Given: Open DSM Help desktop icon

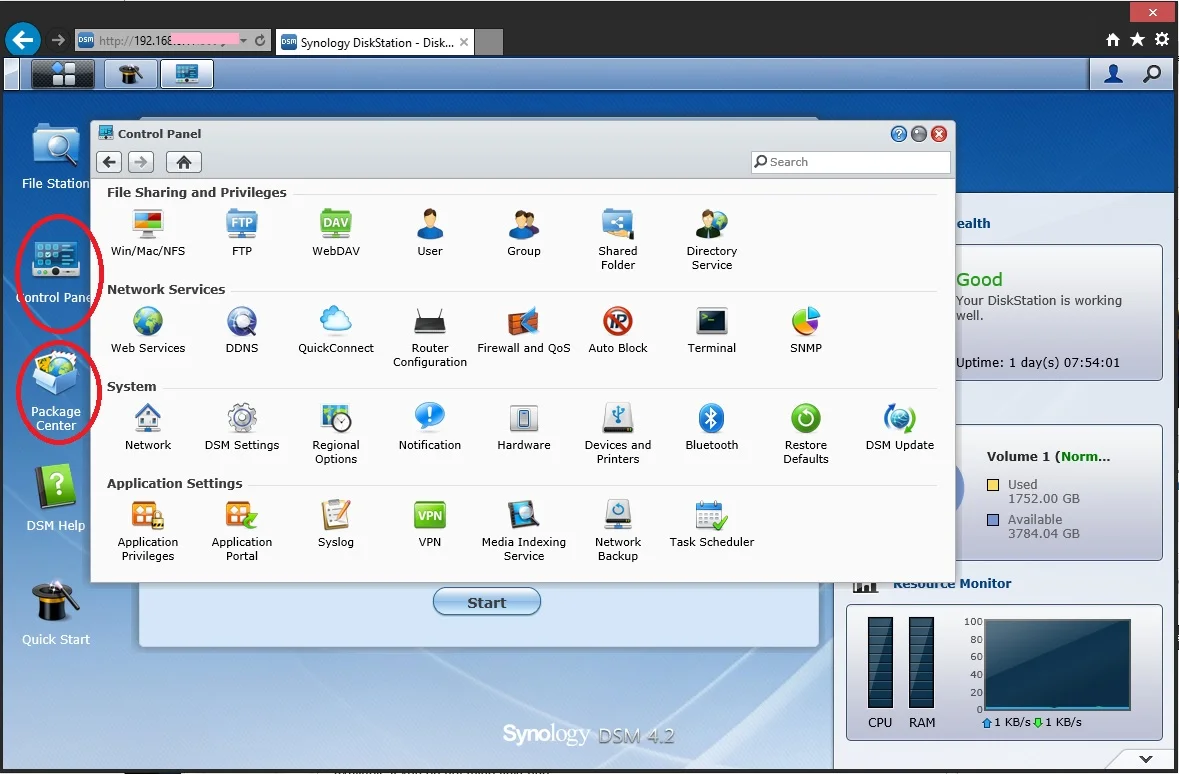Looking at the screenshot, I should pos(56,497).
